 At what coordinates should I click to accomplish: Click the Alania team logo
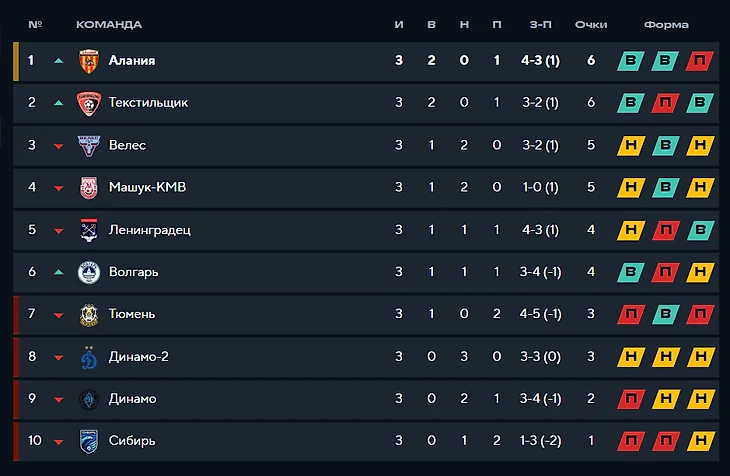(x=89, y=61)
